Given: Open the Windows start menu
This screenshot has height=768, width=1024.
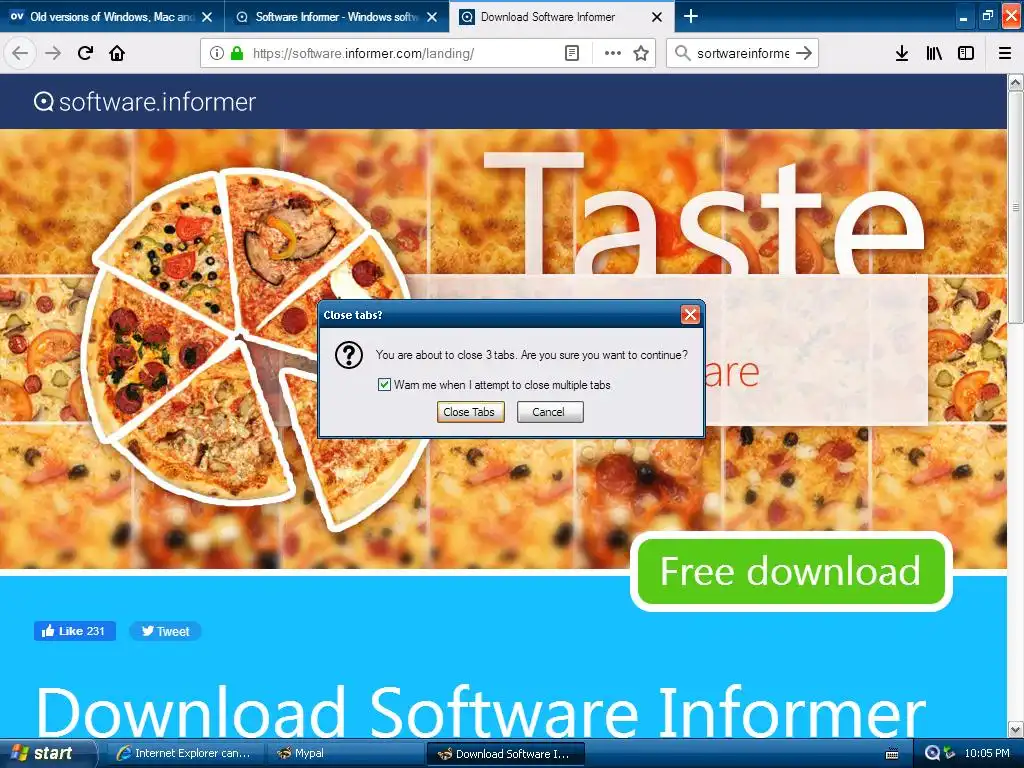Looking at the screenshot, I should tap(48, 753).
